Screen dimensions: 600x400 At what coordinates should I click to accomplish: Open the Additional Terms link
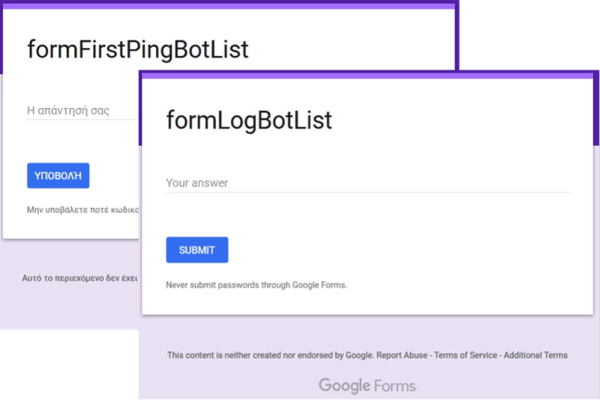[537, 355]
